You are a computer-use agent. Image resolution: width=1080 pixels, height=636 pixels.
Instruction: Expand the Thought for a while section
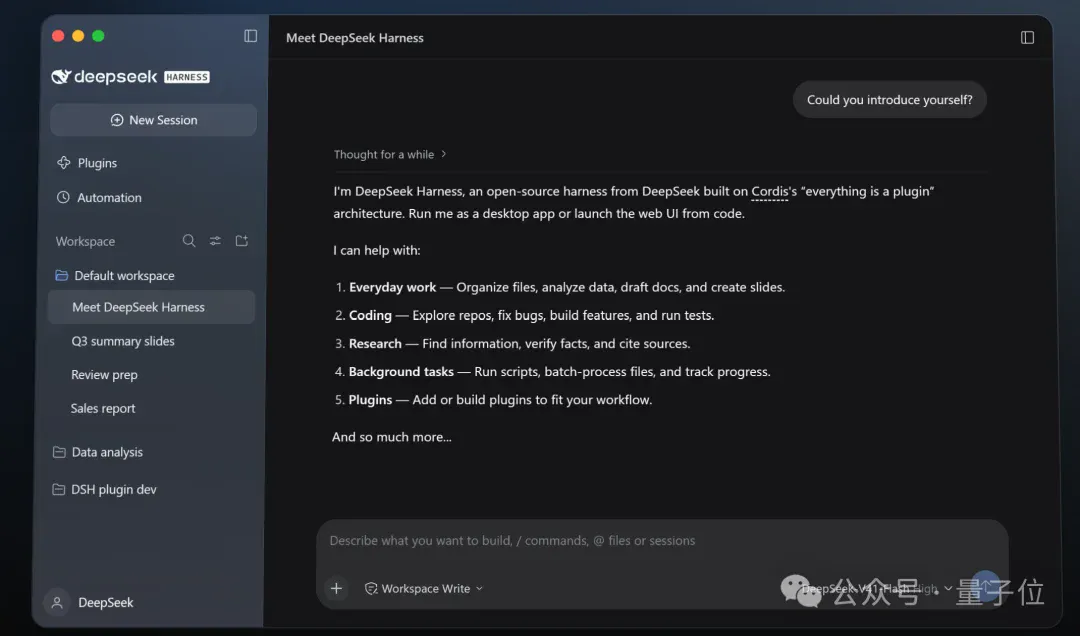point(390,154)
